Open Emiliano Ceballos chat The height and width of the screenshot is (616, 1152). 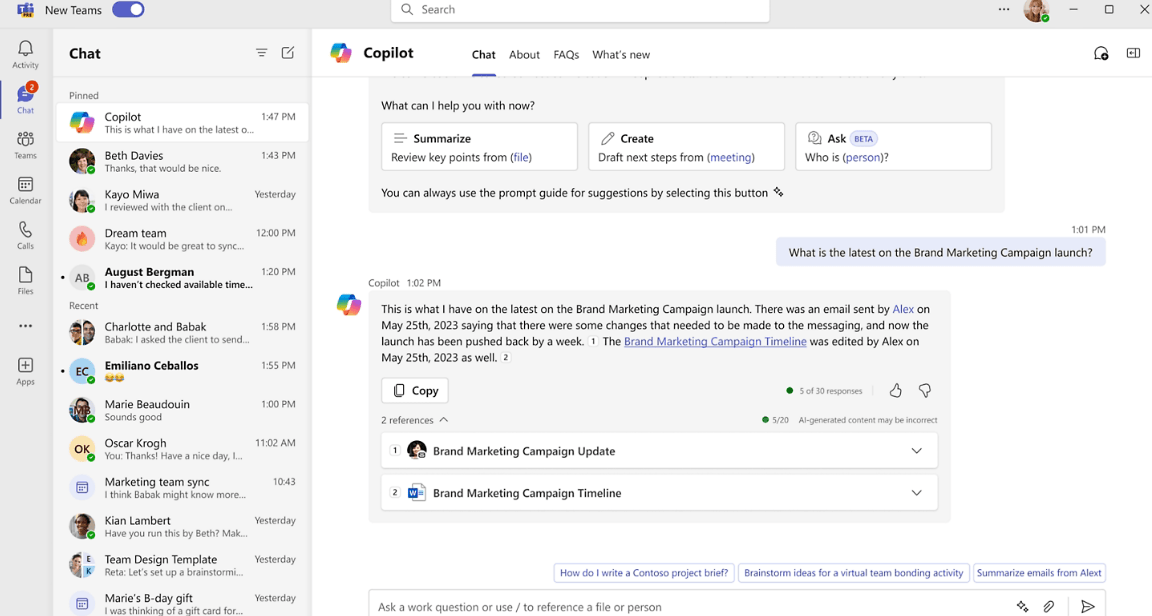point(182,371)
